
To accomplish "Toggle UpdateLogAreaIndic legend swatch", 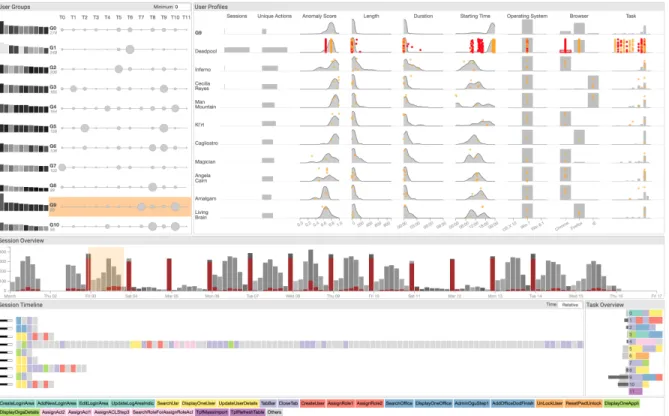I will click(132, 403).
